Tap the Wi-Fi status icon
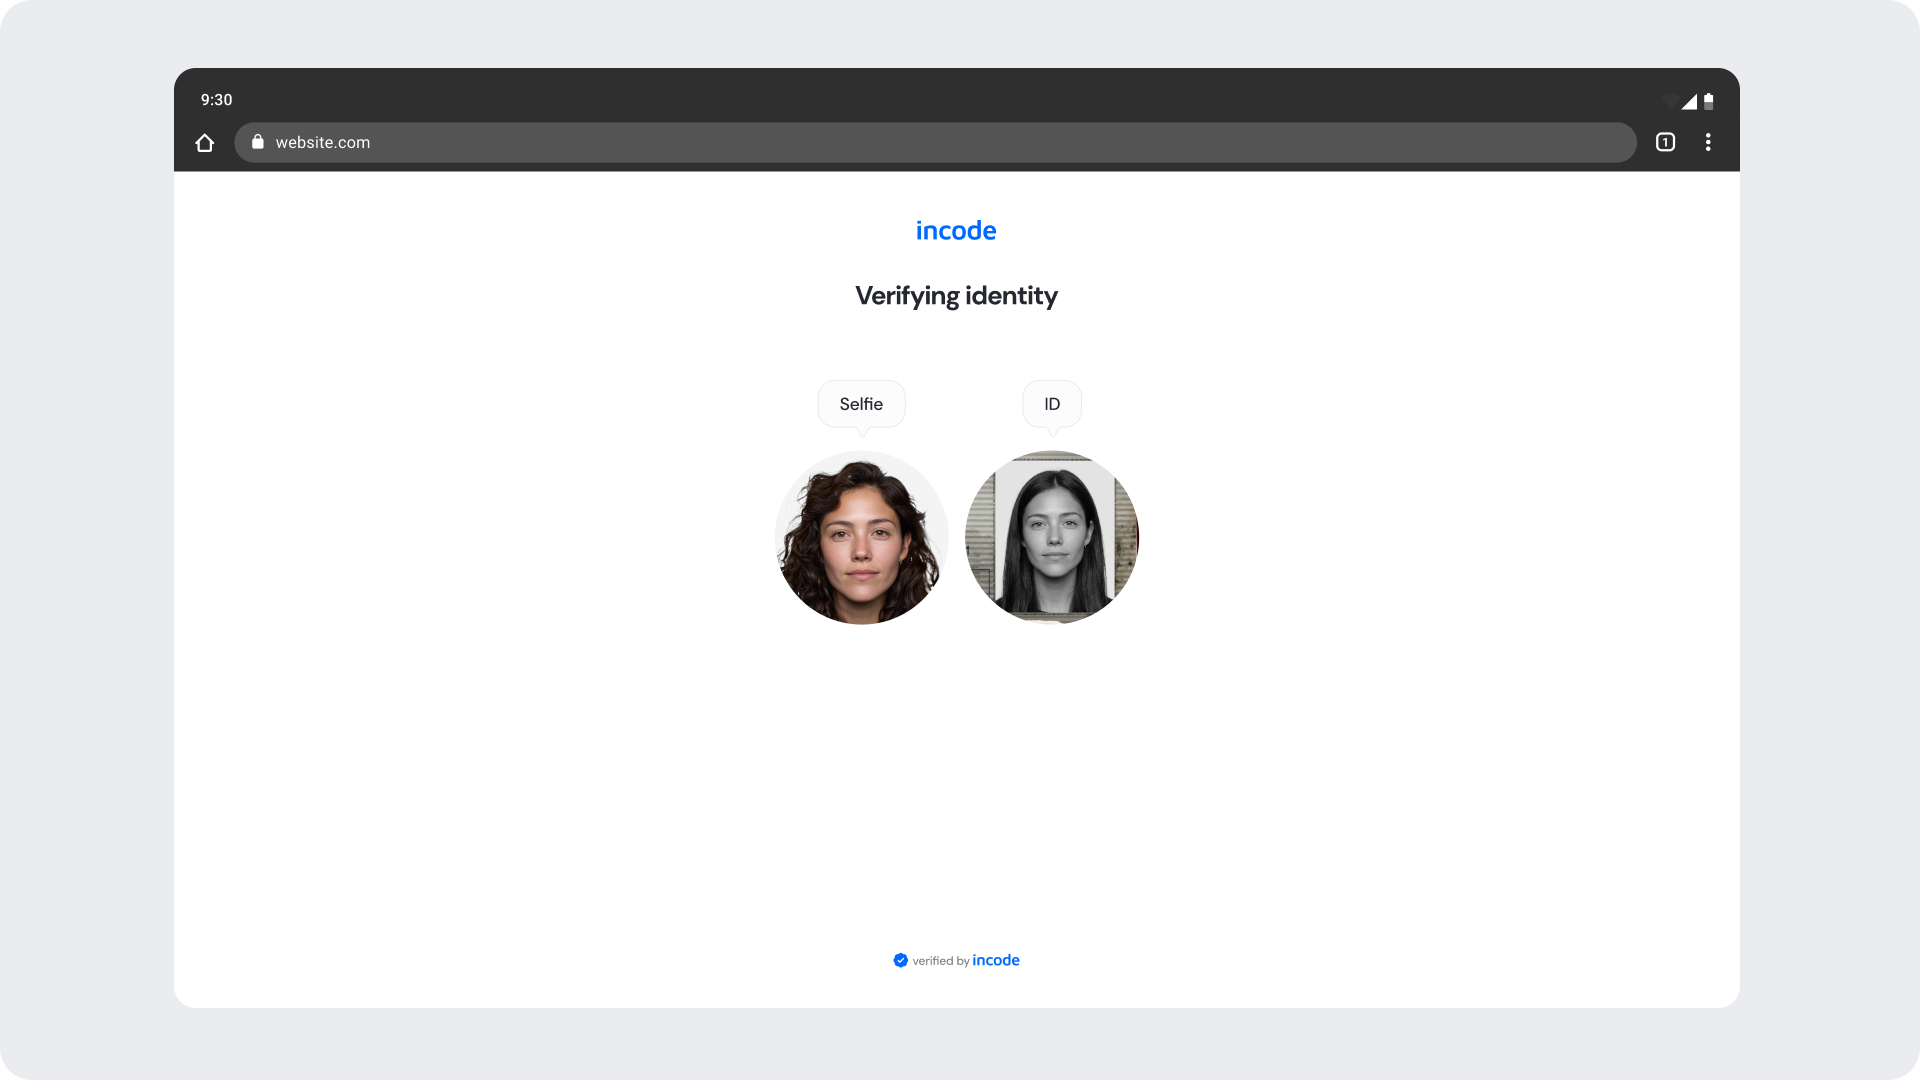 pyautogui.click(x=1670, y=101)
